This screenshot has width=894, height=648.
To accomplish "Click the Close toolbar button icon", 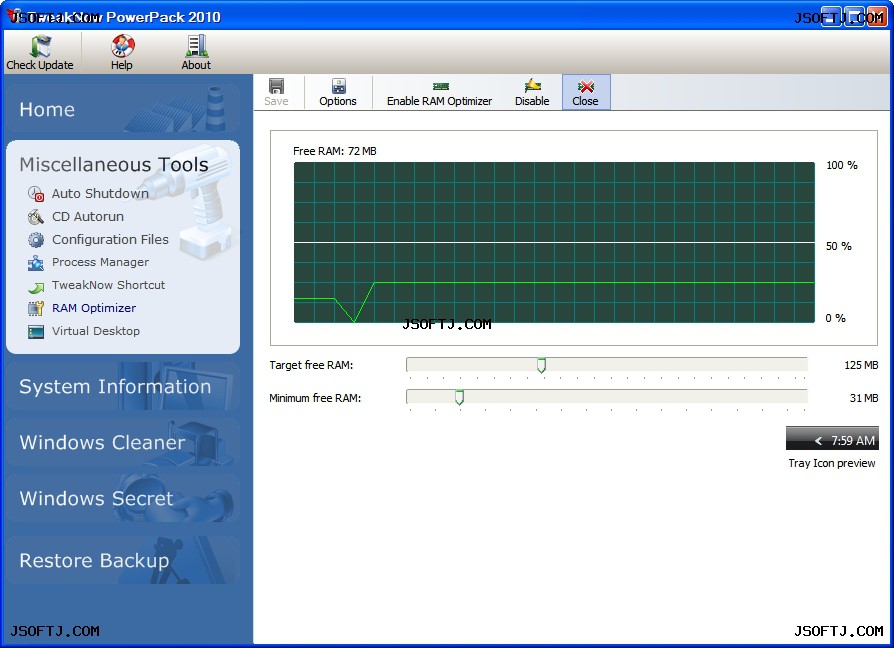I will point(586,86).
